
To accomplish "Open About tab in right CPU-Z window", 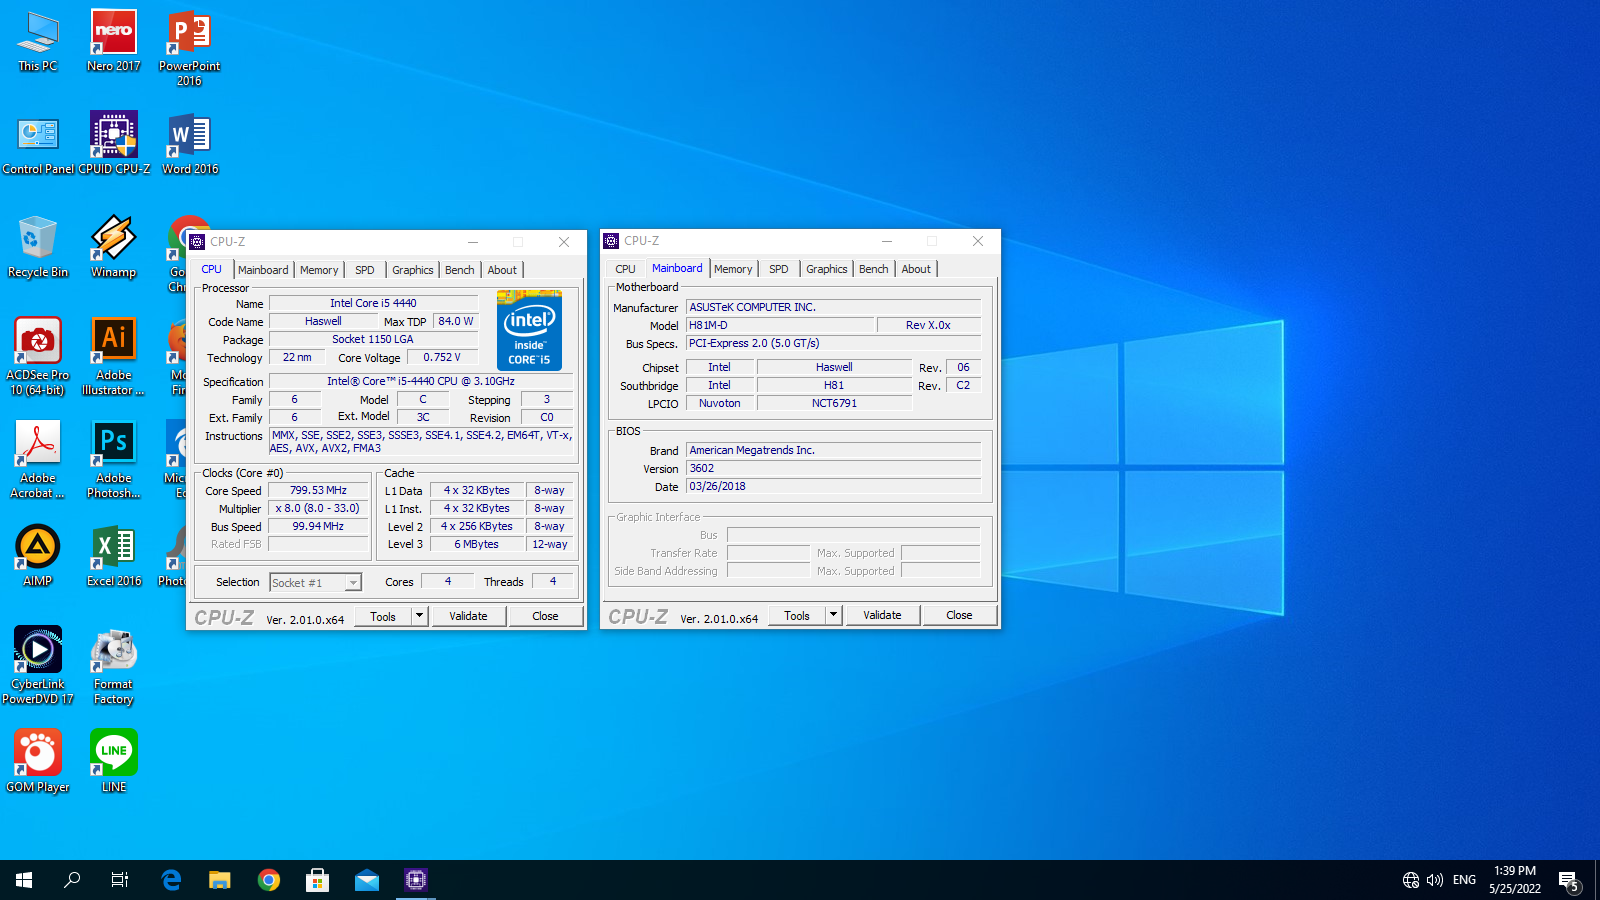I will tap(917, 269).
